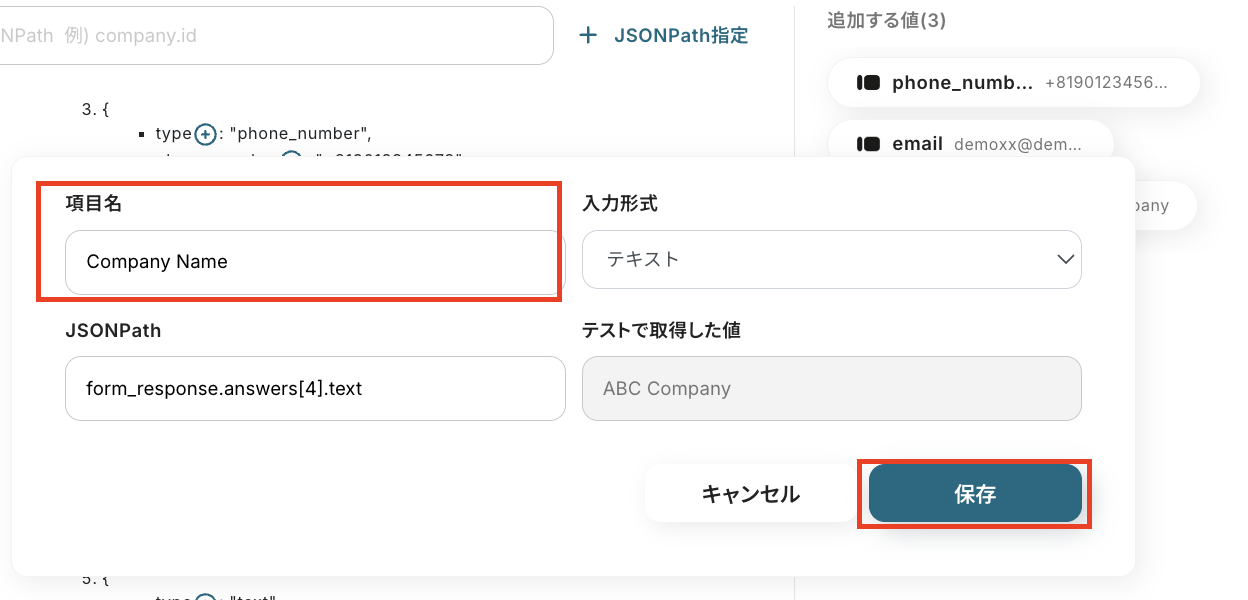Click the chevron arrow in 入力形式 box
1248x600 pixels.
(1064, 260)
